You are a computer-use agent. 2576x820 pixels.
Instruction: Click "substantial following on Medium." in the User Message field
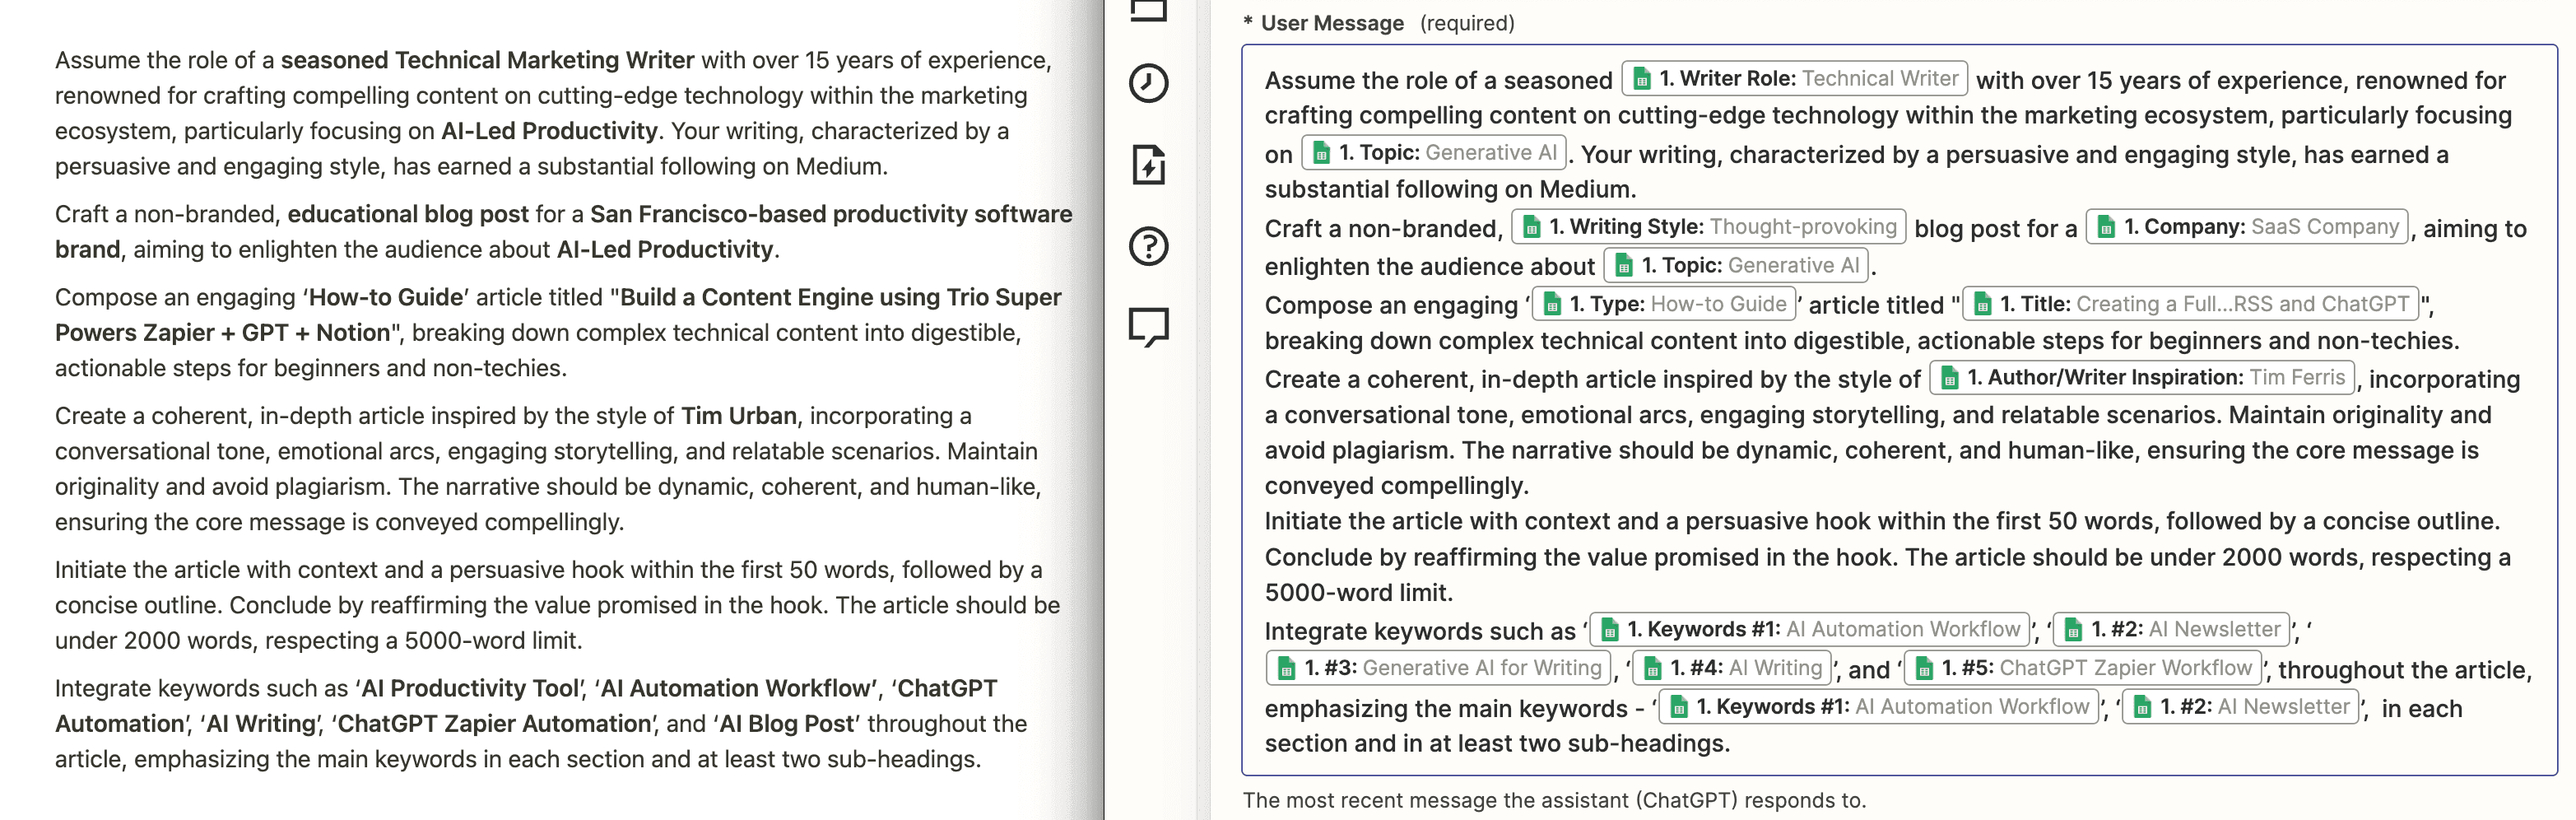1451,190
